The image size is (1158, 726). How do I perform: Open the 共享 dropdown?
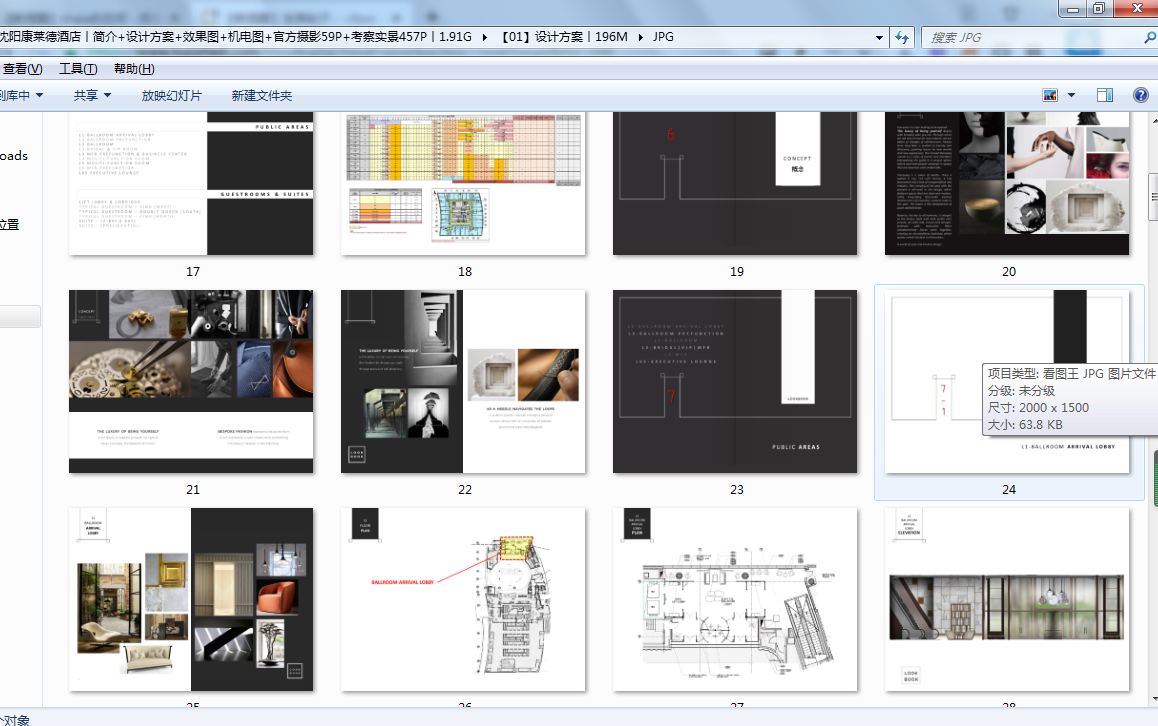(x=92, y=95)
